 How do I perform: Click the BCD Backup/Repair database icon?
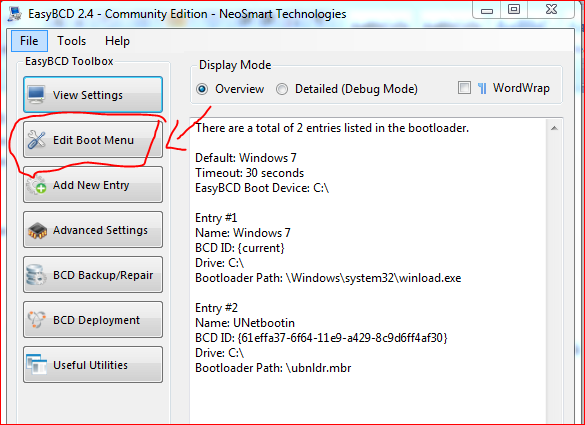click(36, 275)
